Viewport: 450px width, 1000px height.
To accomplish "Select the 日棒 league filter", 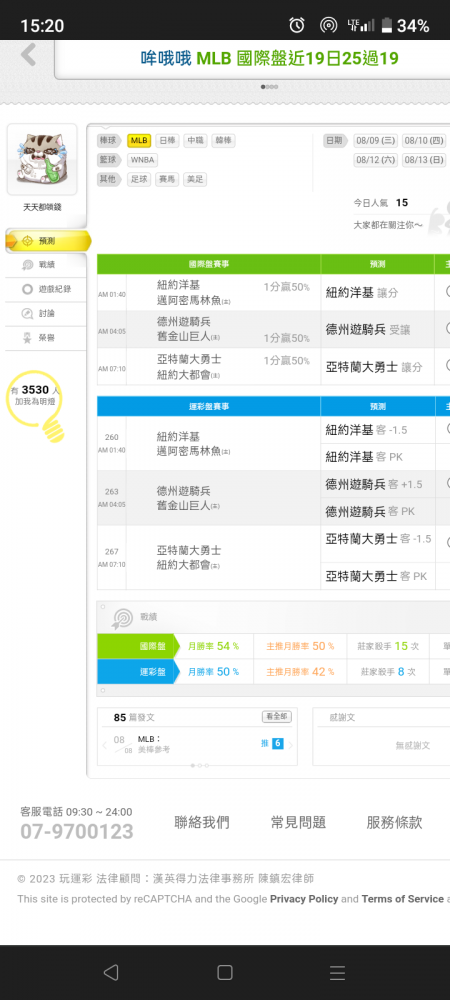I will click(167, 140).
